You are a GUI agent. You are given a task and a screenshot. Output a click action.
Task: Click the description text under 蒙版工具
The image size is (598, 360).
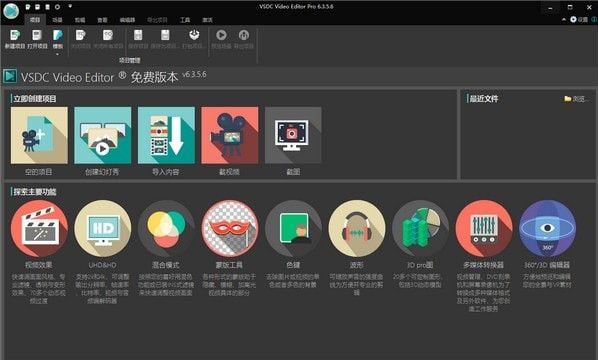(x=229, y=285)
